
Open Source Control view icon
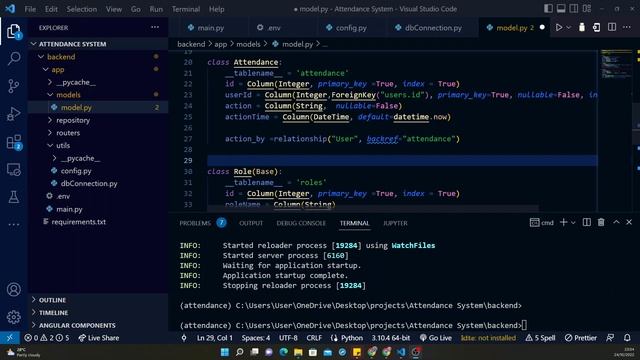coord(13,86)
